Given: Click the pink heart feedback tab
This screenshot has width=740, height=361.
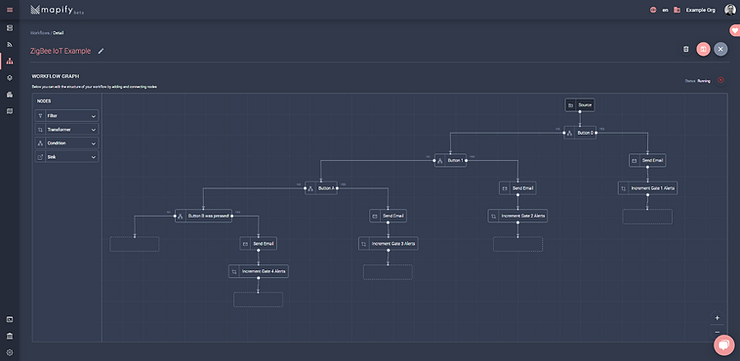Looking at the screenshot, I should click(x=735, y=31).
